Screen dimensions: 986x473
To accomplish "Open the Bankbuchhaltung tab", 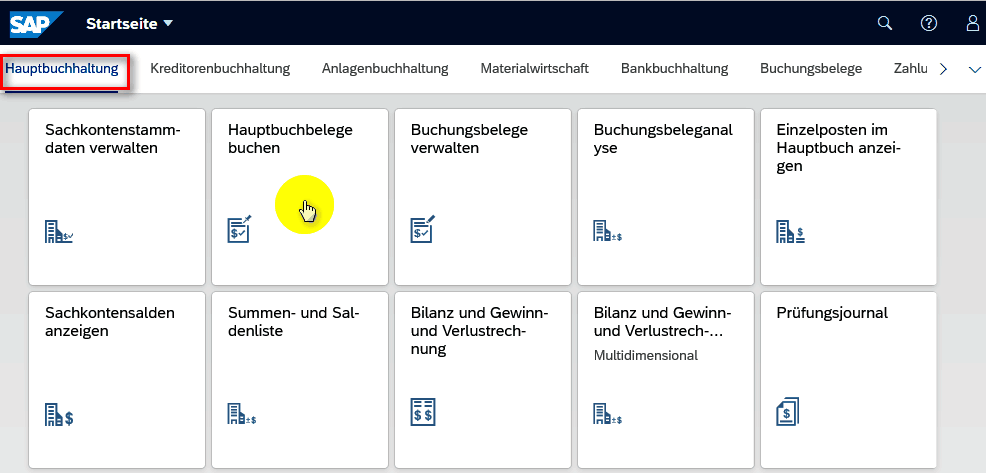I will (x=674, y=69).
